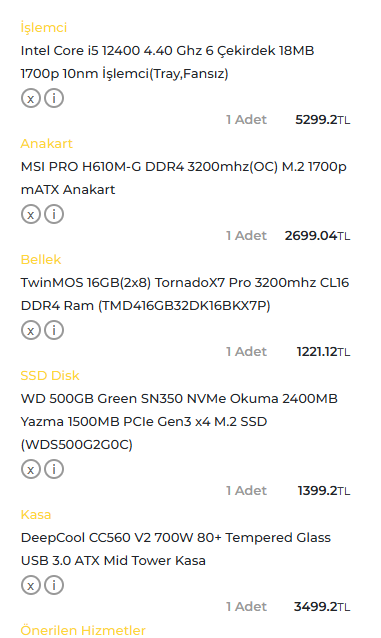The width and height of the screenshot is (381, 638).
Task: Remove the WD 500GB Green SSD
Action: point(31,469)
